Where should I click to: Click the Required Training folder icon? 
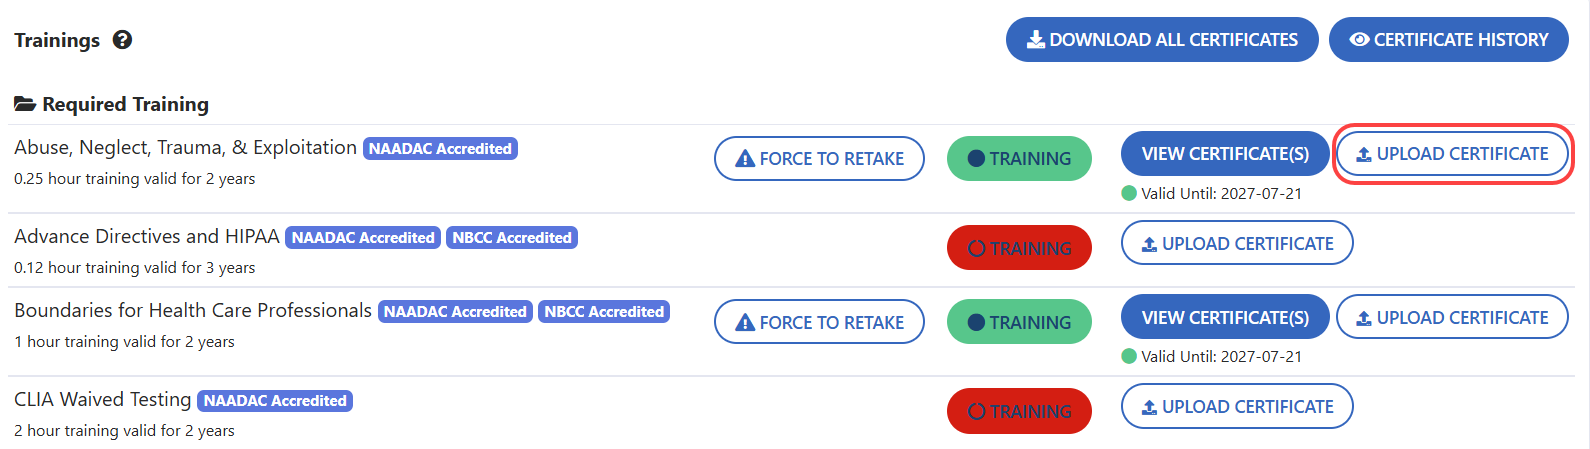coord(25,104)
